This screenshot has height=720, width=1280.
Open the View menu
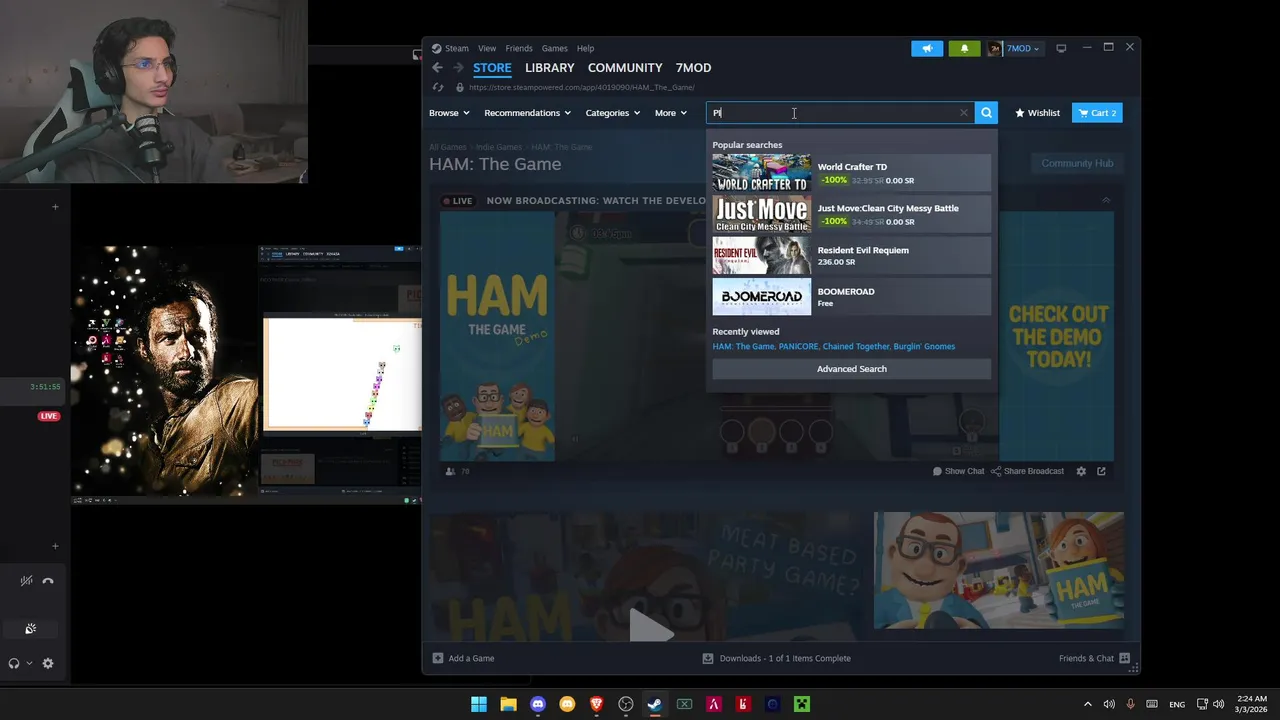click(x=487, y=48)
